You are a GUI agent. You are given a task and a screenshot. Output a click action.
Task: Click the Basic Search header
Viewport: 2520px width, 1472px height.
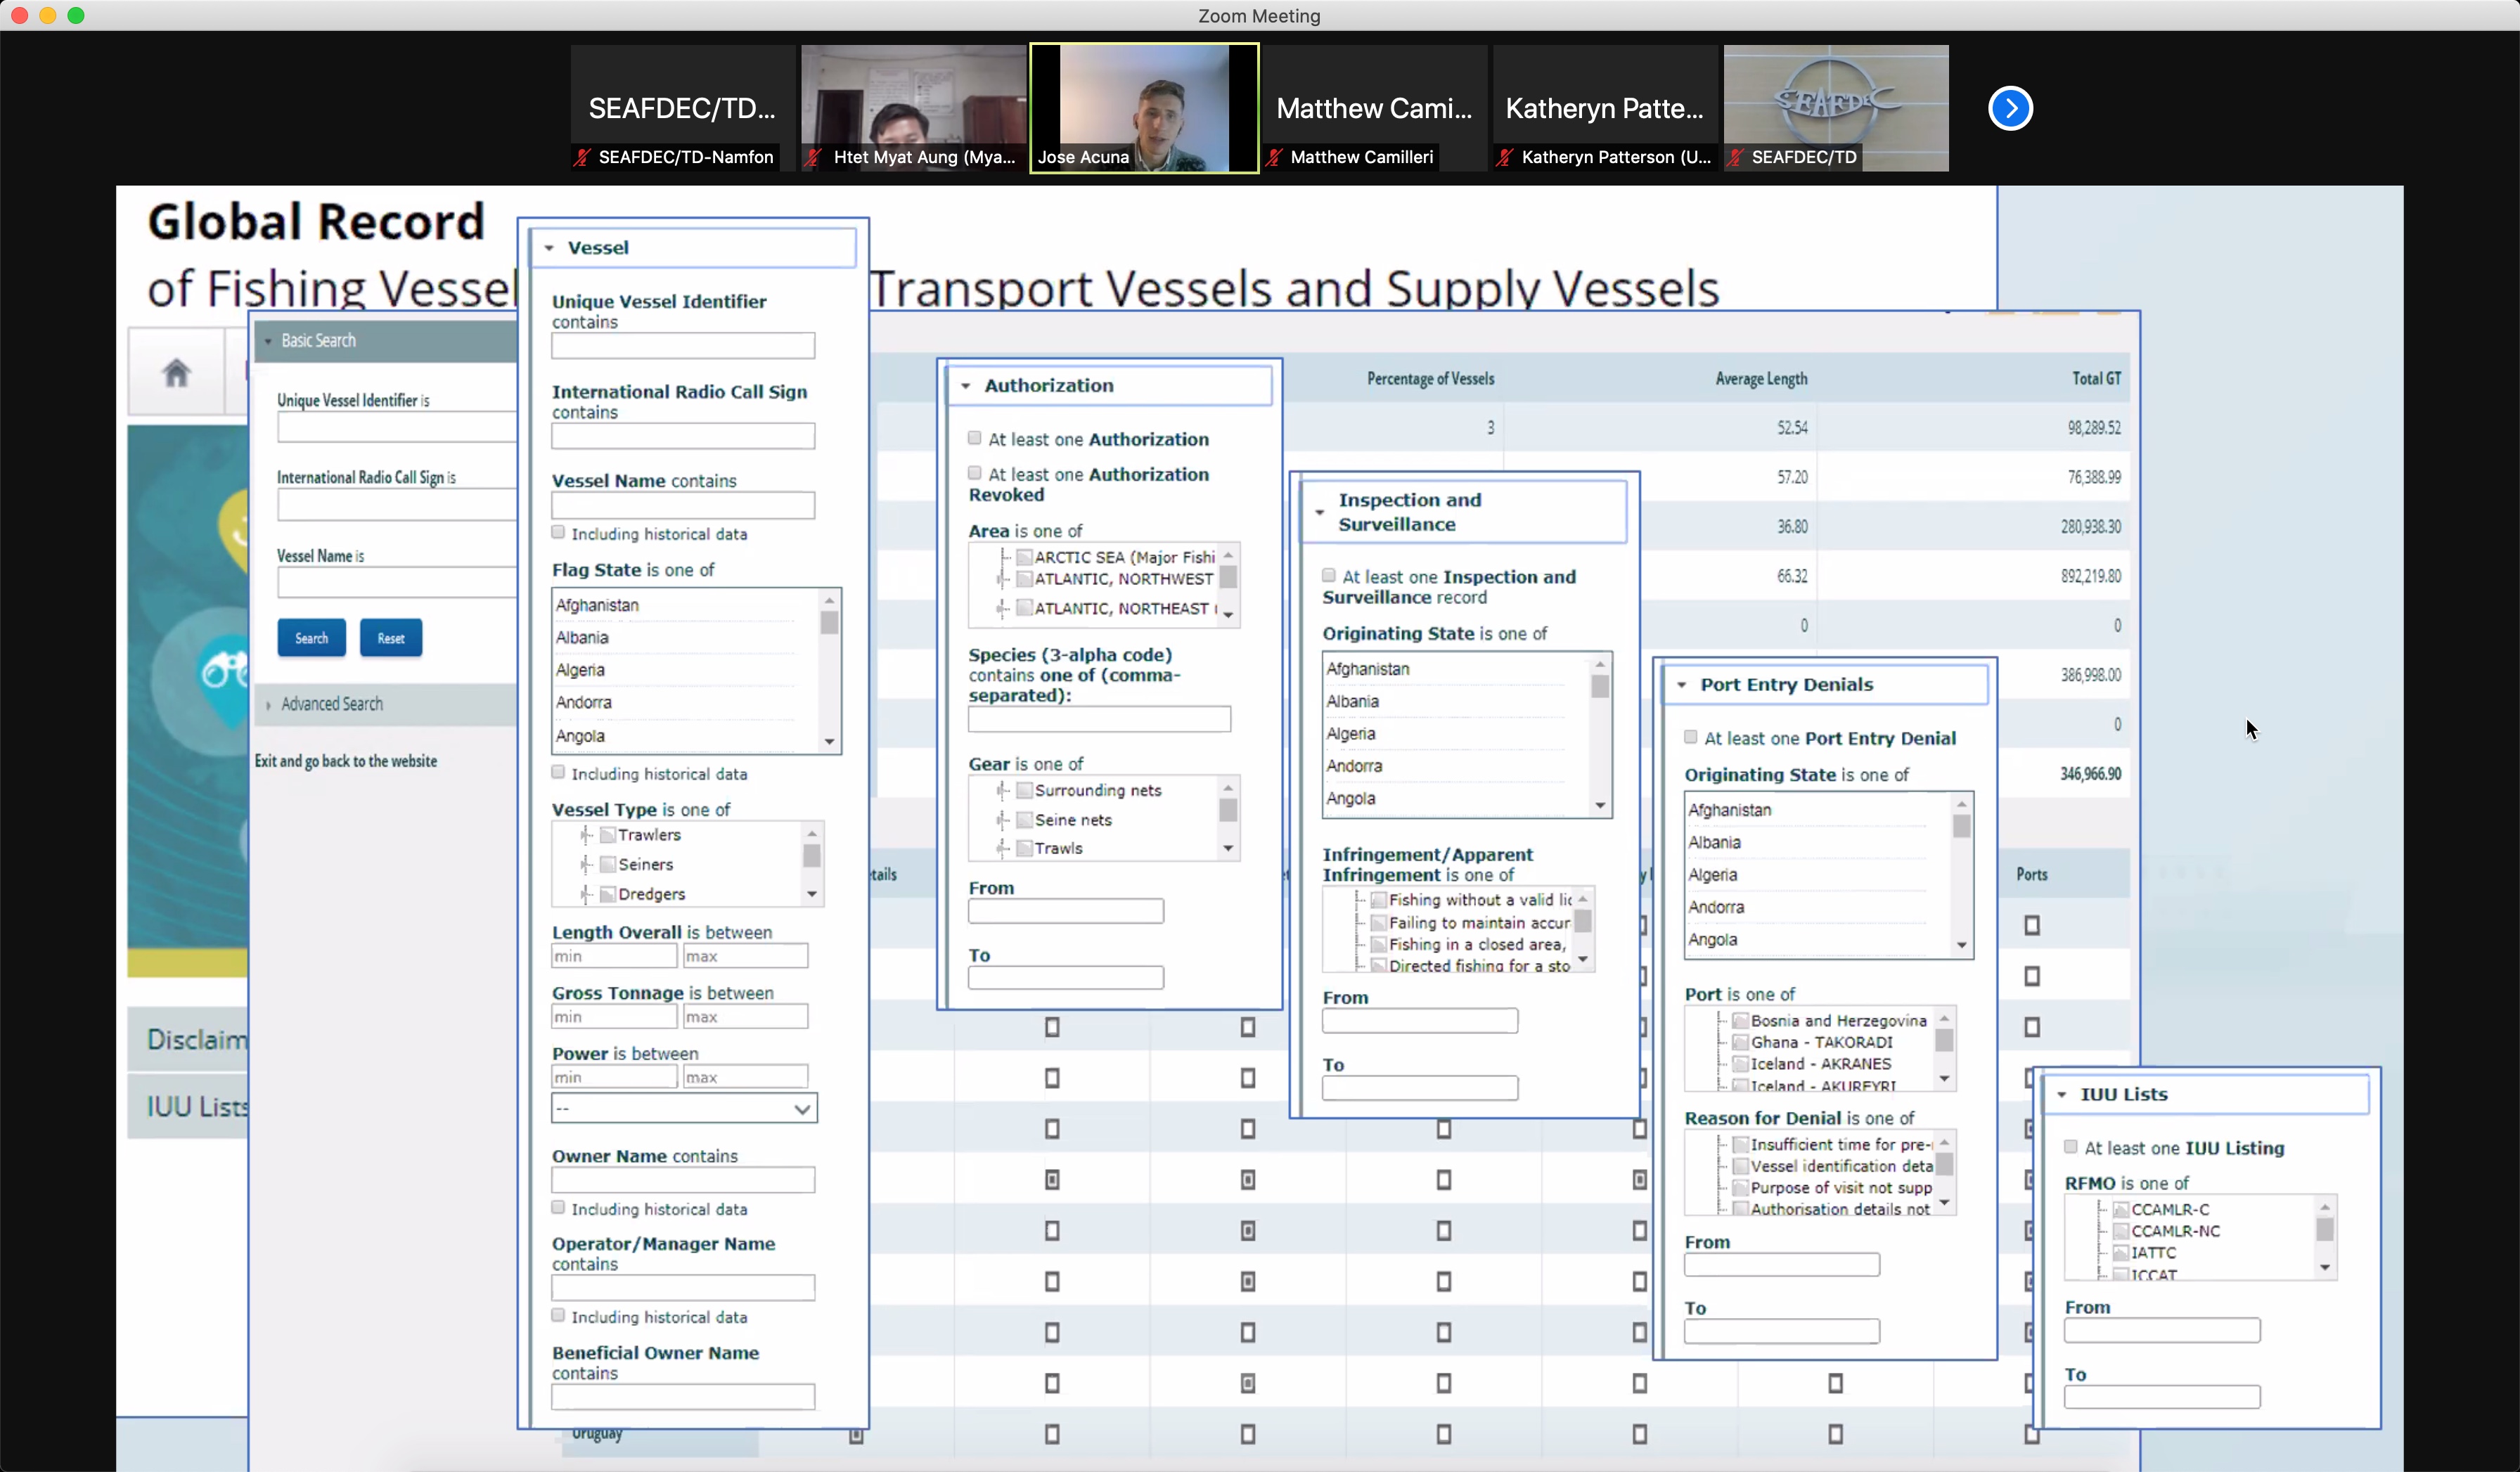pyautogui.click(x=318, y=341)
